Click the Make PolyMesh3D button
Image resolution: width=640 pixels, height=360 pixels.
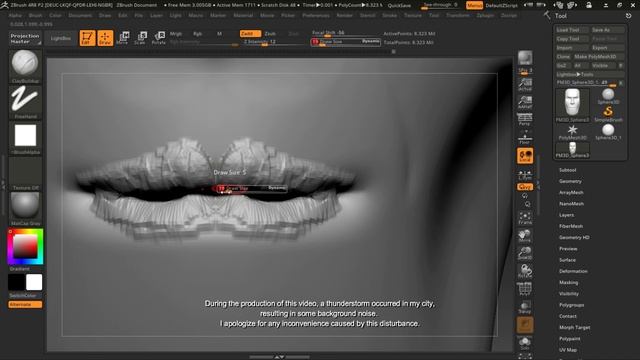pos(598,57)
